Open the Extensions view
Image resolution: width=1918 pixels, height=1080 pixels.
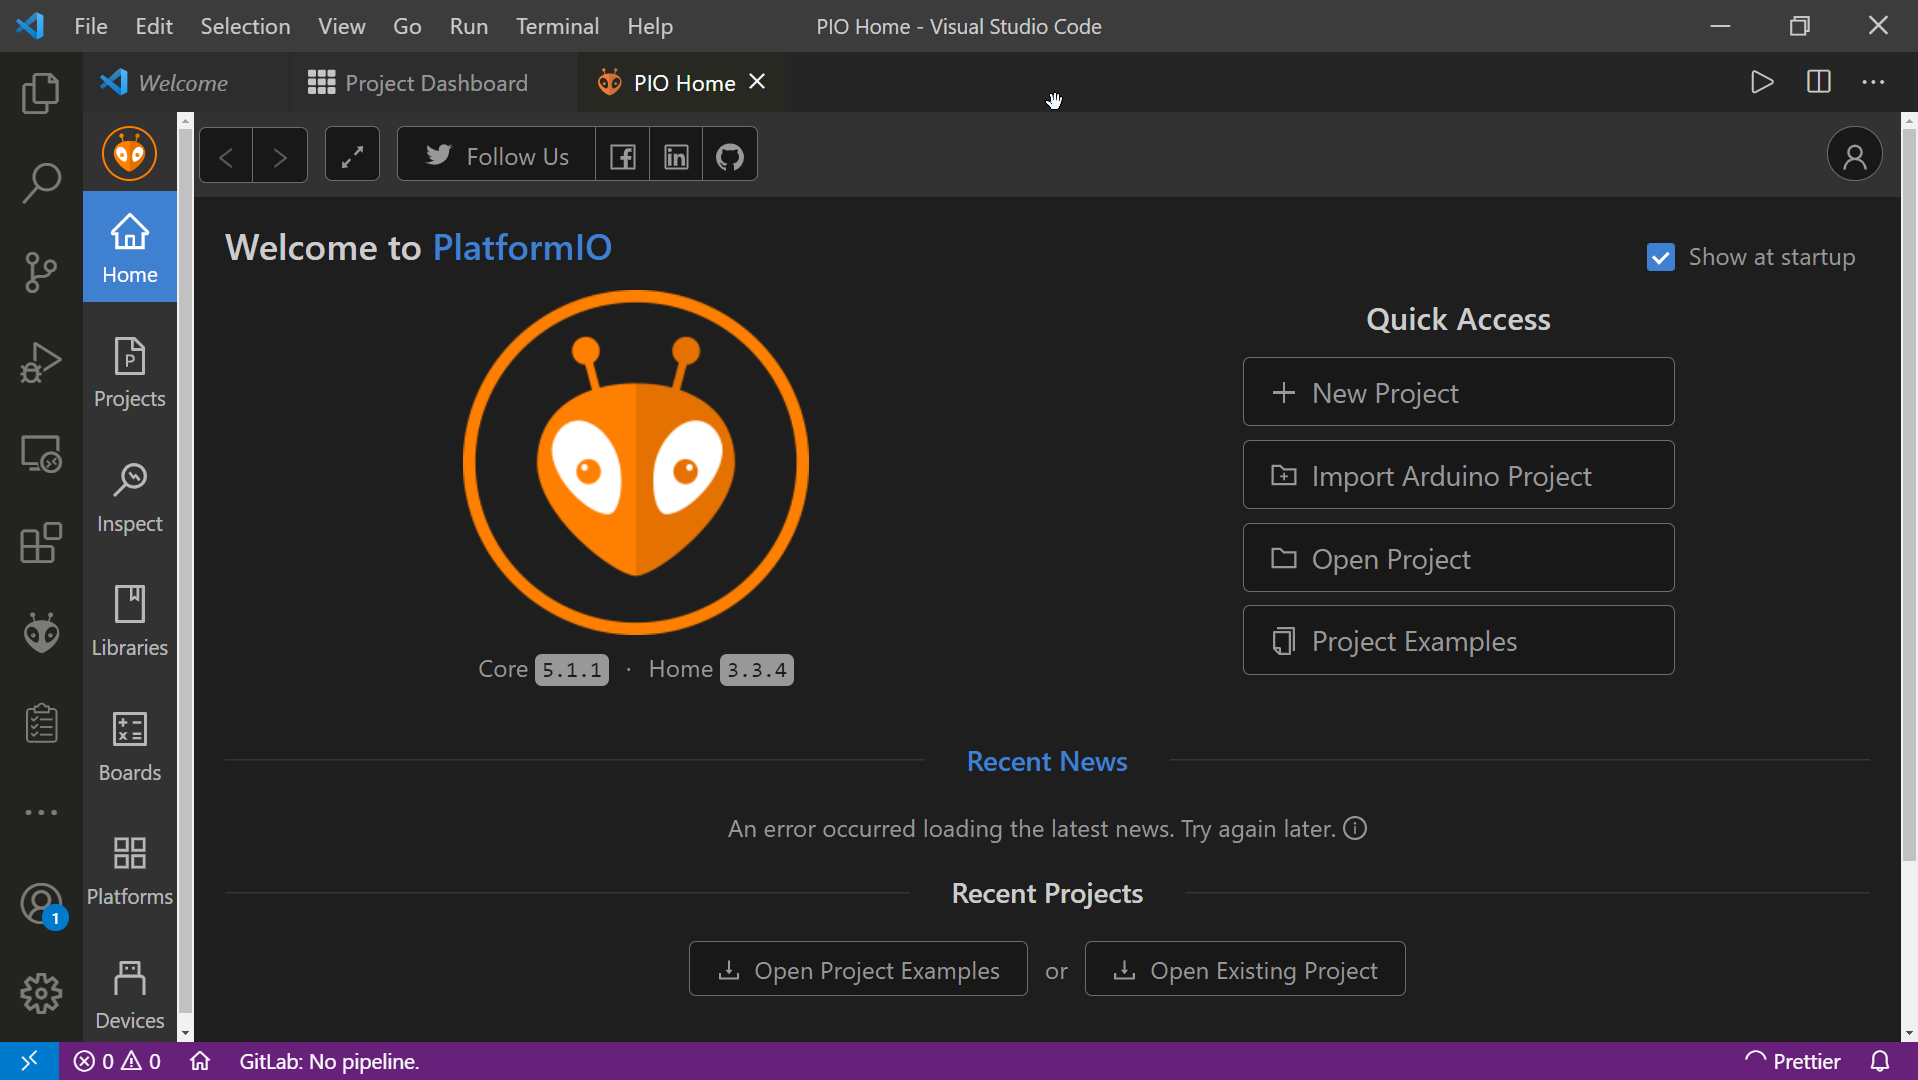click(41, 543)
